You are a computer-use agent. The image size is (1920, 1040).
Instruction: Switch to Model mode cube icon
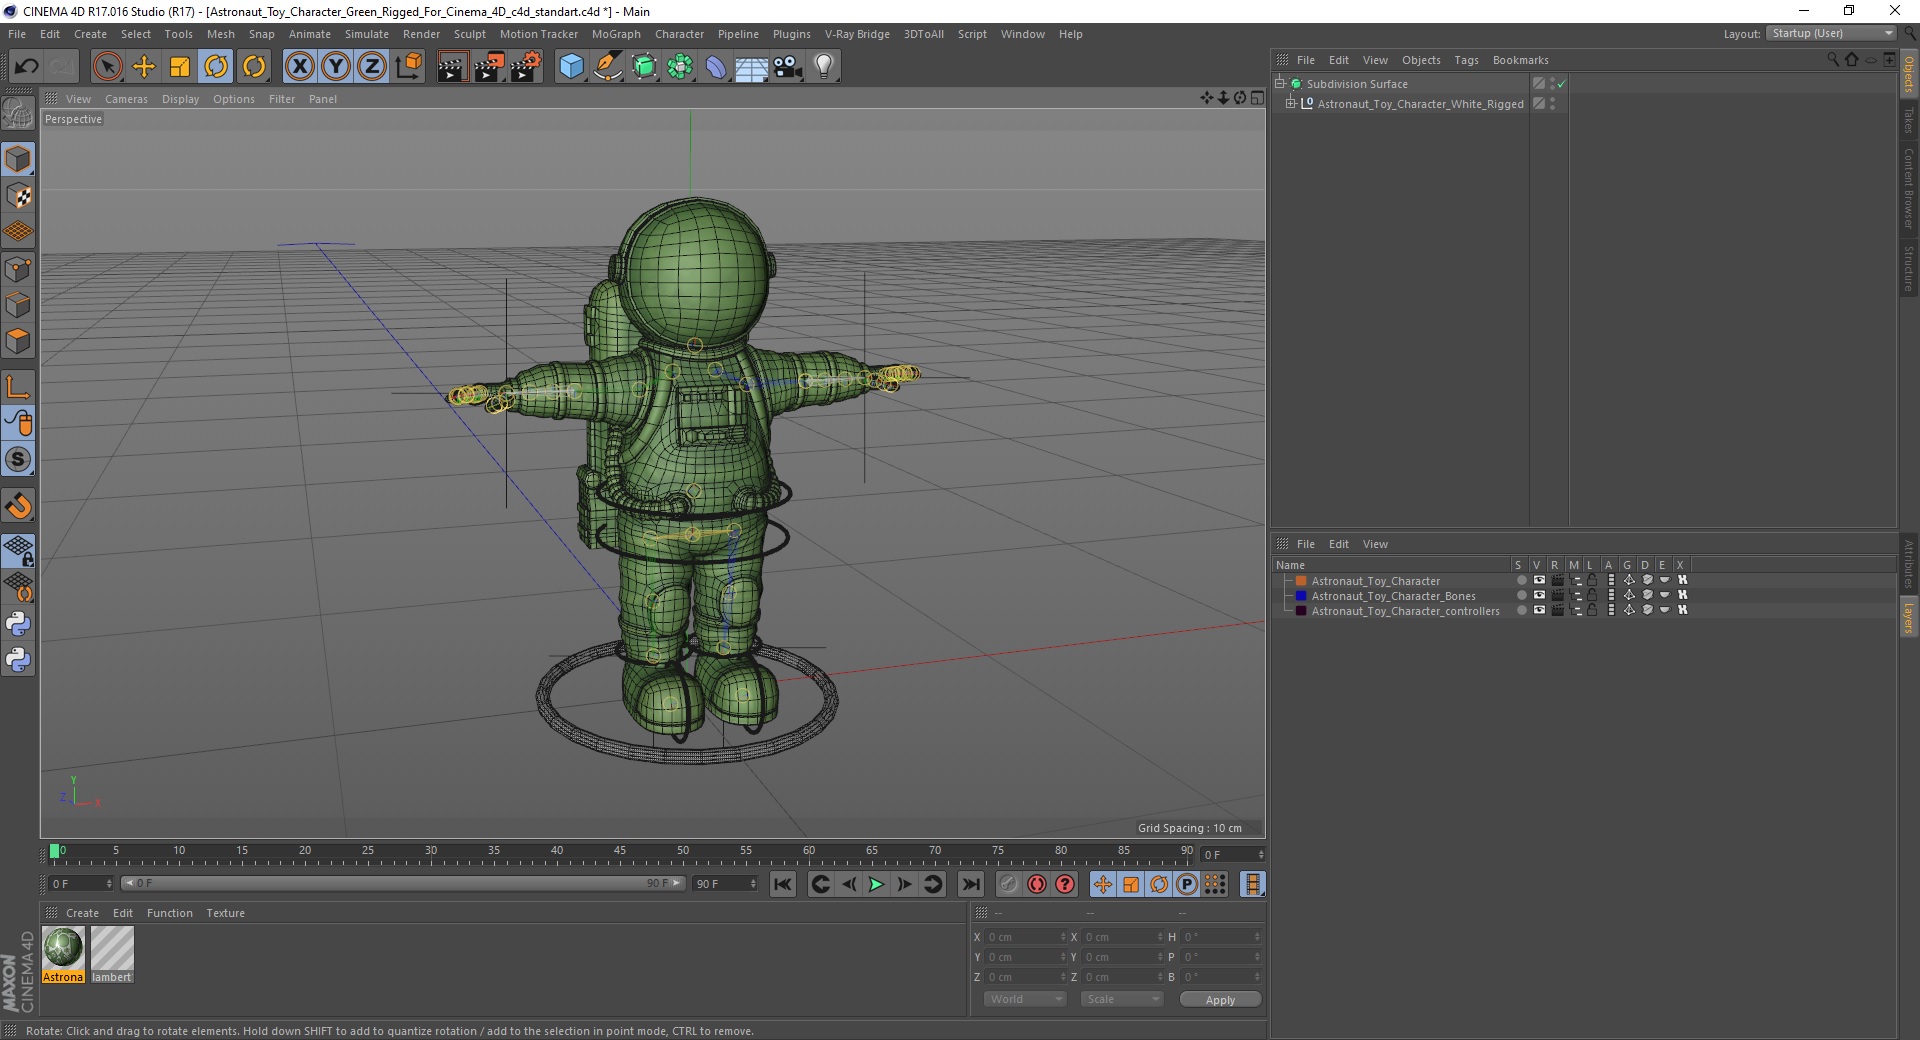coord(18,159)
